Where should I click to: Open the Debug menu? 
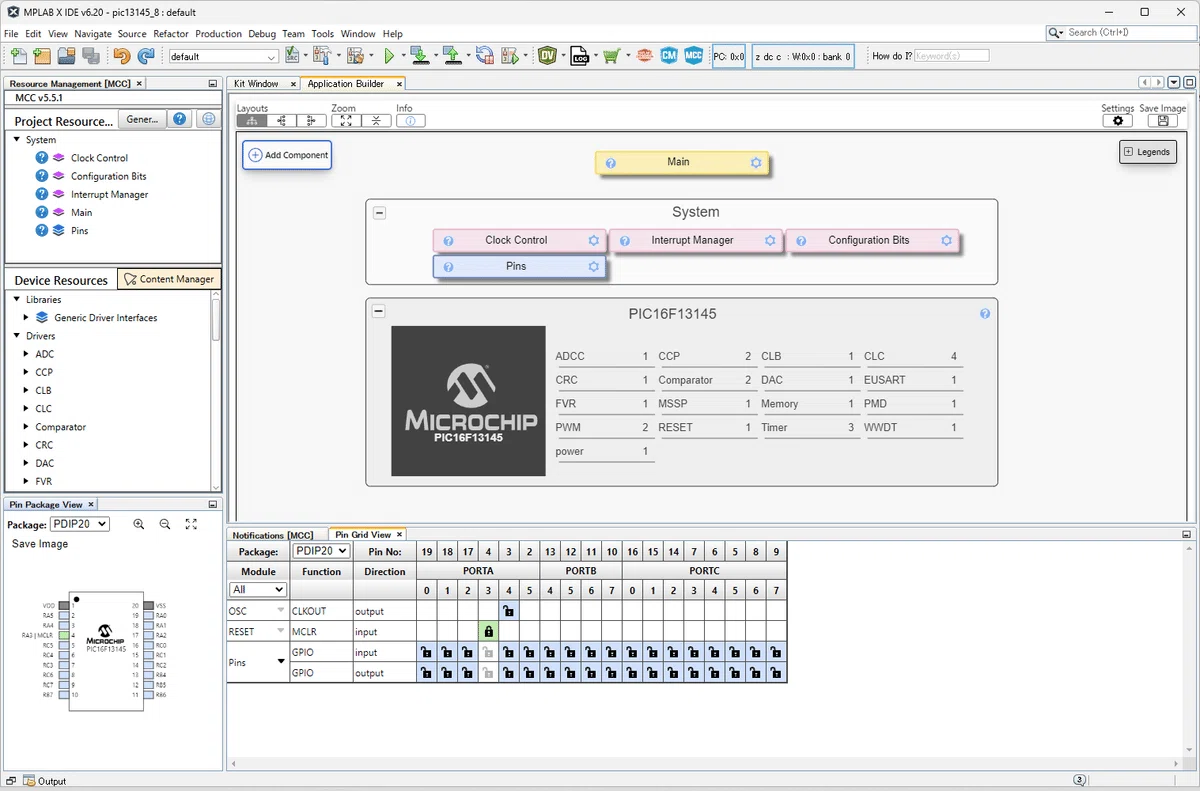tap(262, 34)
